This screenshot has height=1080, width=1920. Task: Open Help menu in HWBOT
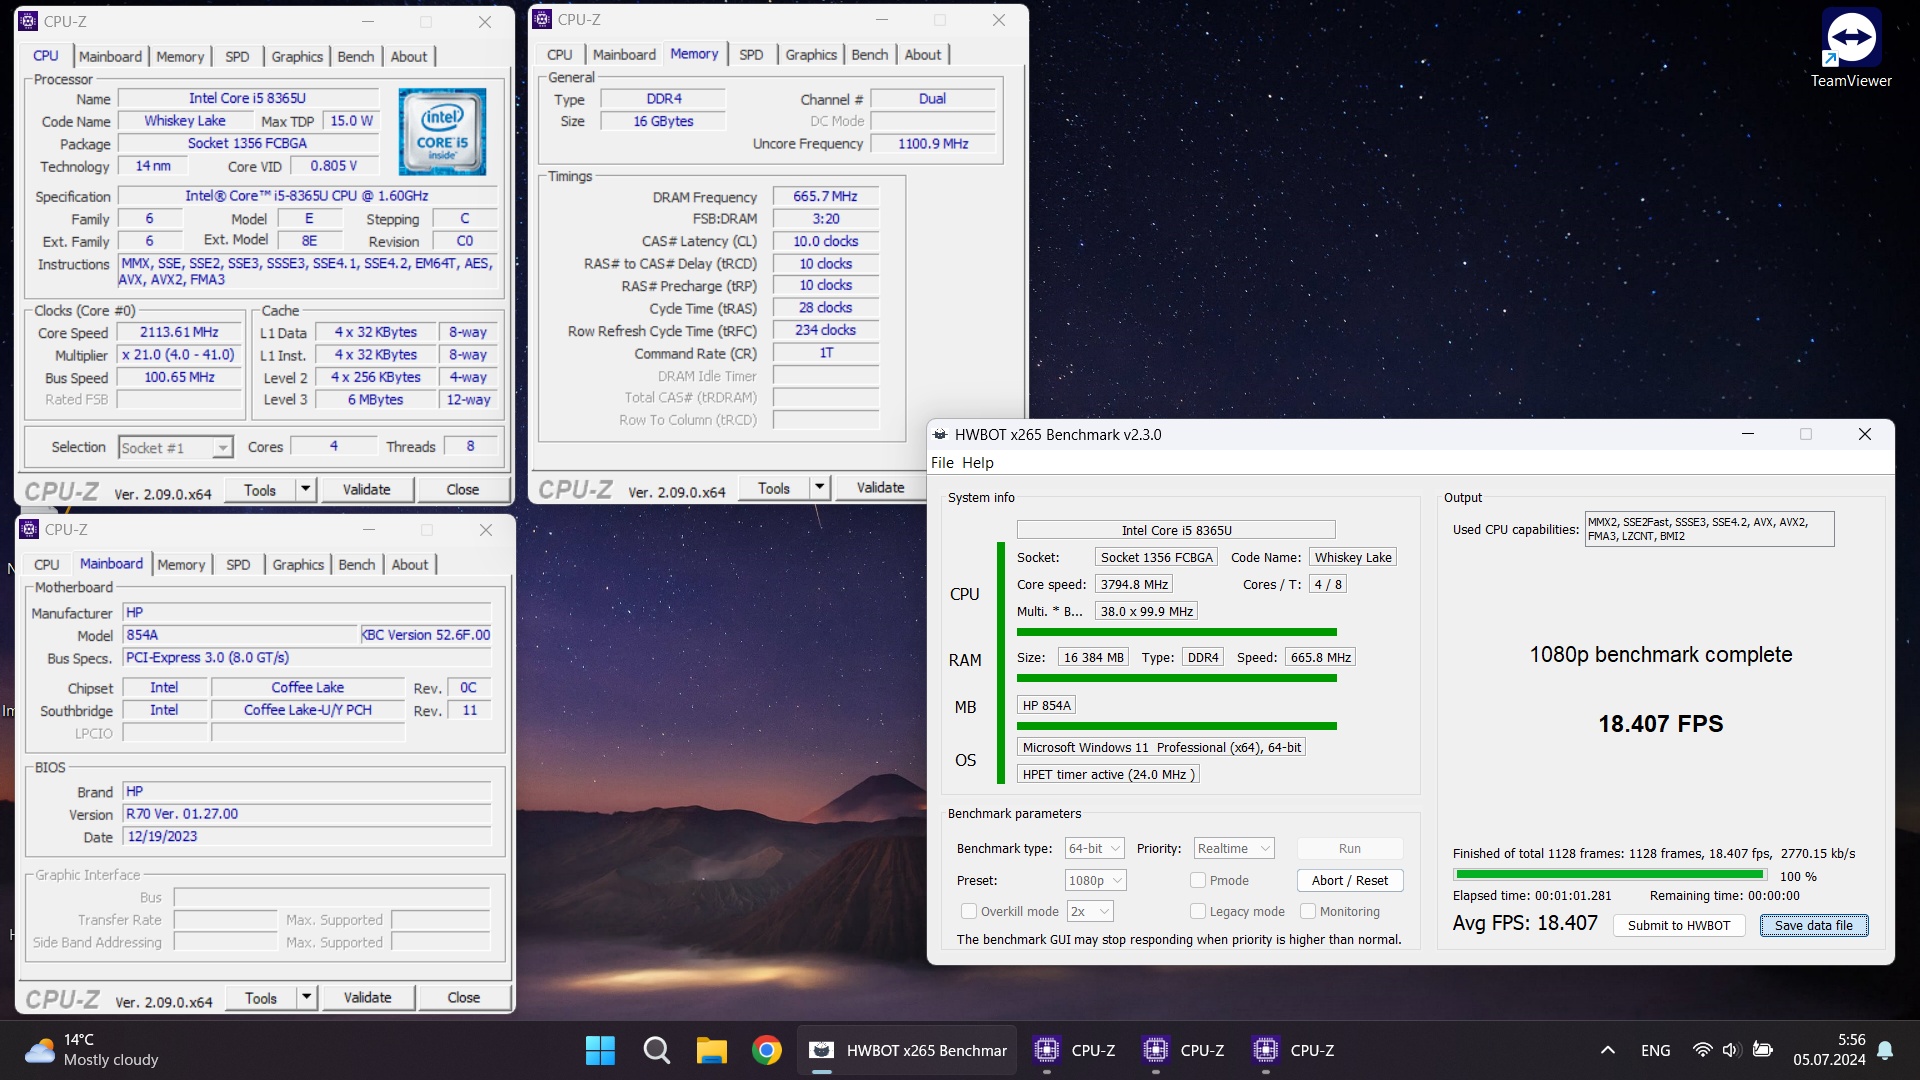pyautogui.click(x=978, y=462)
